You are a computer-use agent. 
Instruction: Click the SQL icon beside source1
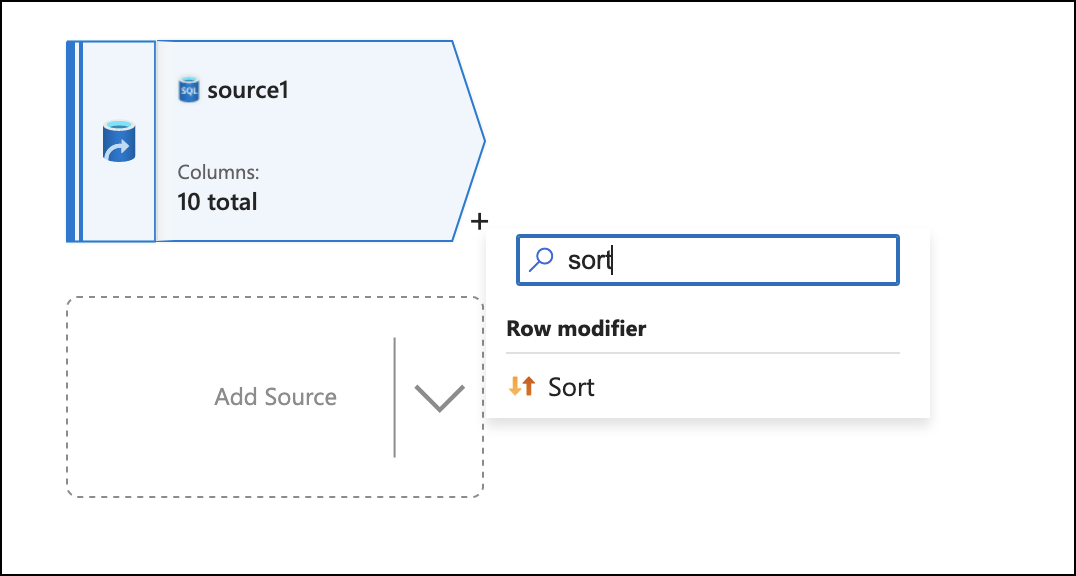[188, 90]
